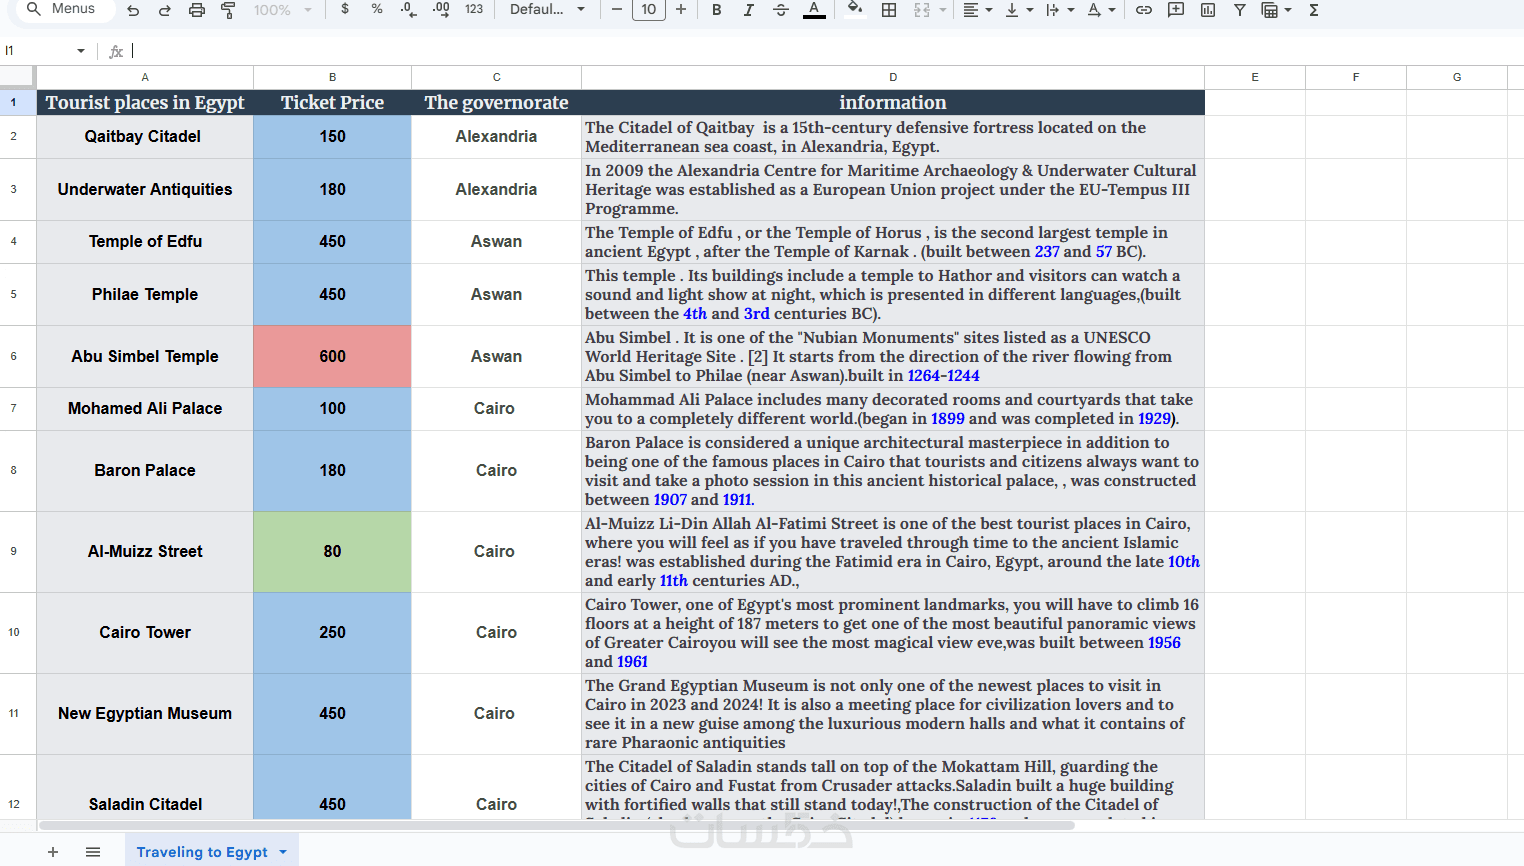Select the red 600 ticket price cell
This screenshot has width=1524, height=866.
(x=332, y=356)
